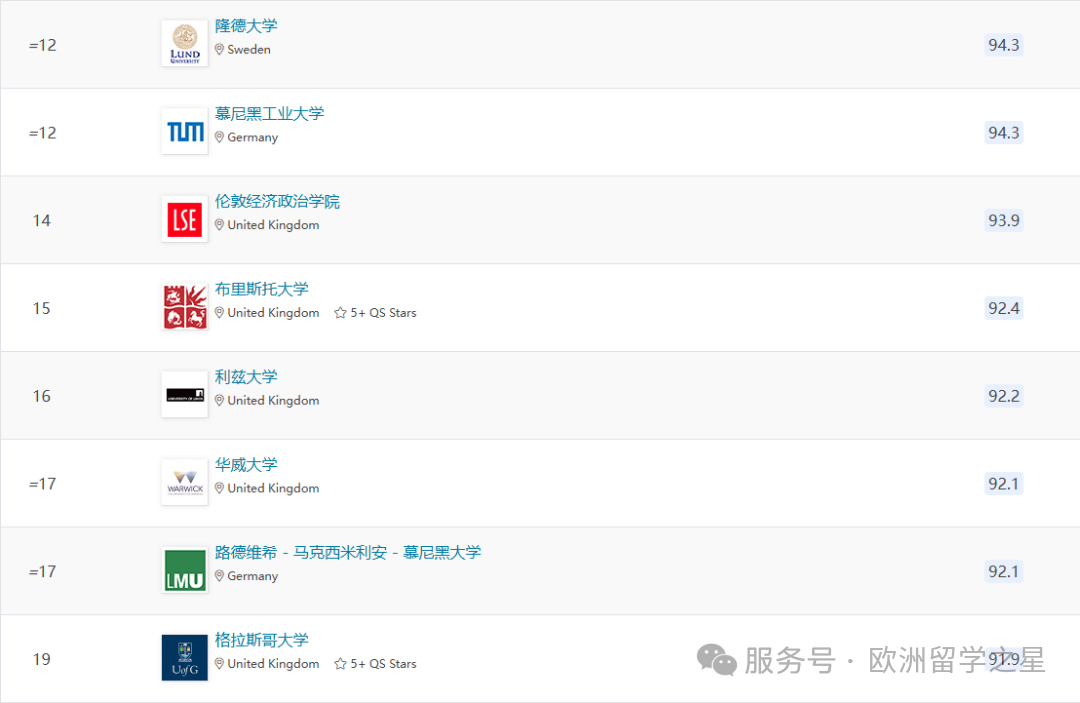The height and width of the screenshot is (703, 1080).
Task: Click rank number 16
Action: [x=41, y=396]
